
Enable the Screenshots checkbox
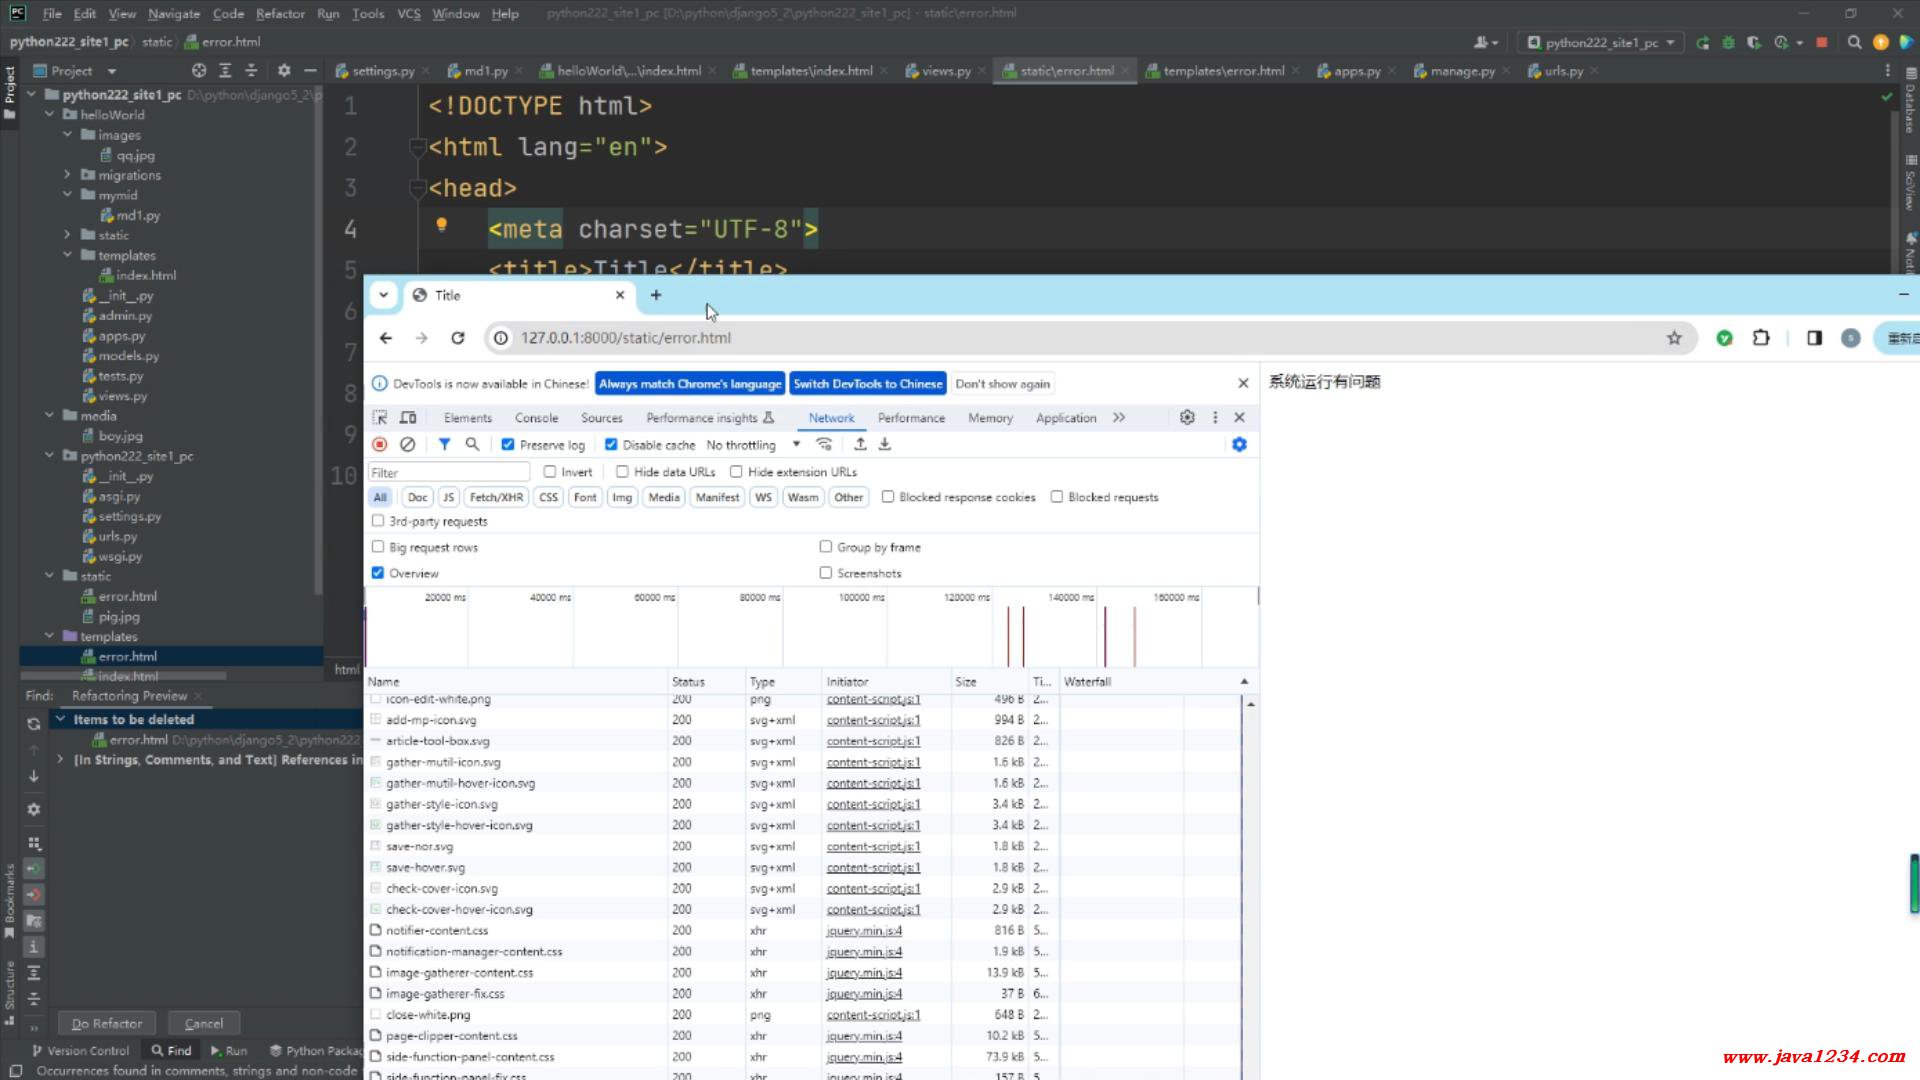tap(826, 573)
